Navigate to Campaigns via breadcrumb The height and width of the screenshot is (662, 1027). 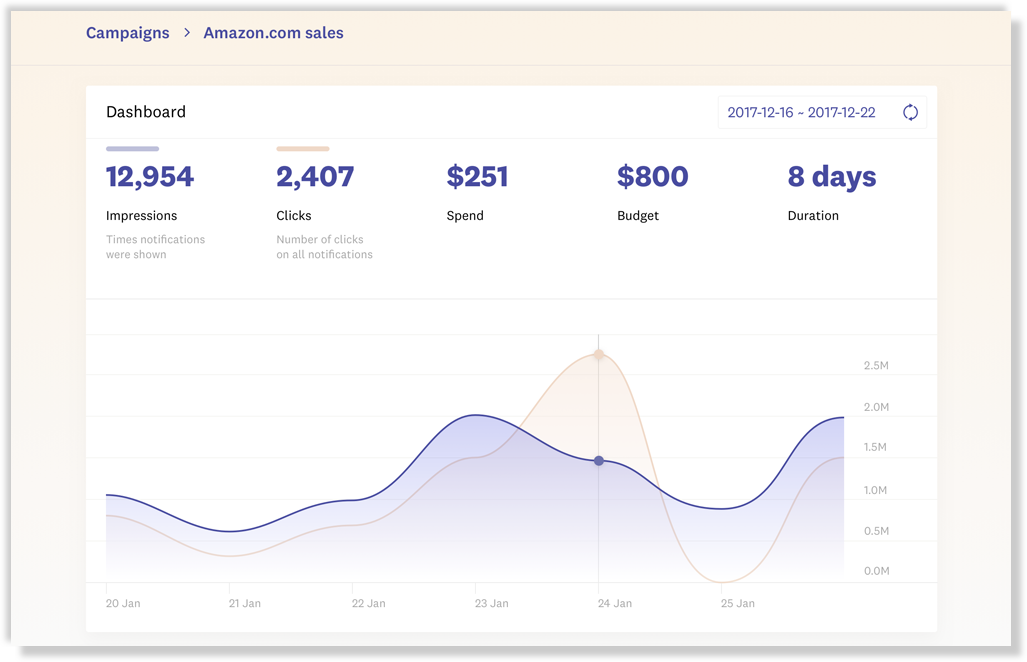pyautogui.click(x=127, y=32)
